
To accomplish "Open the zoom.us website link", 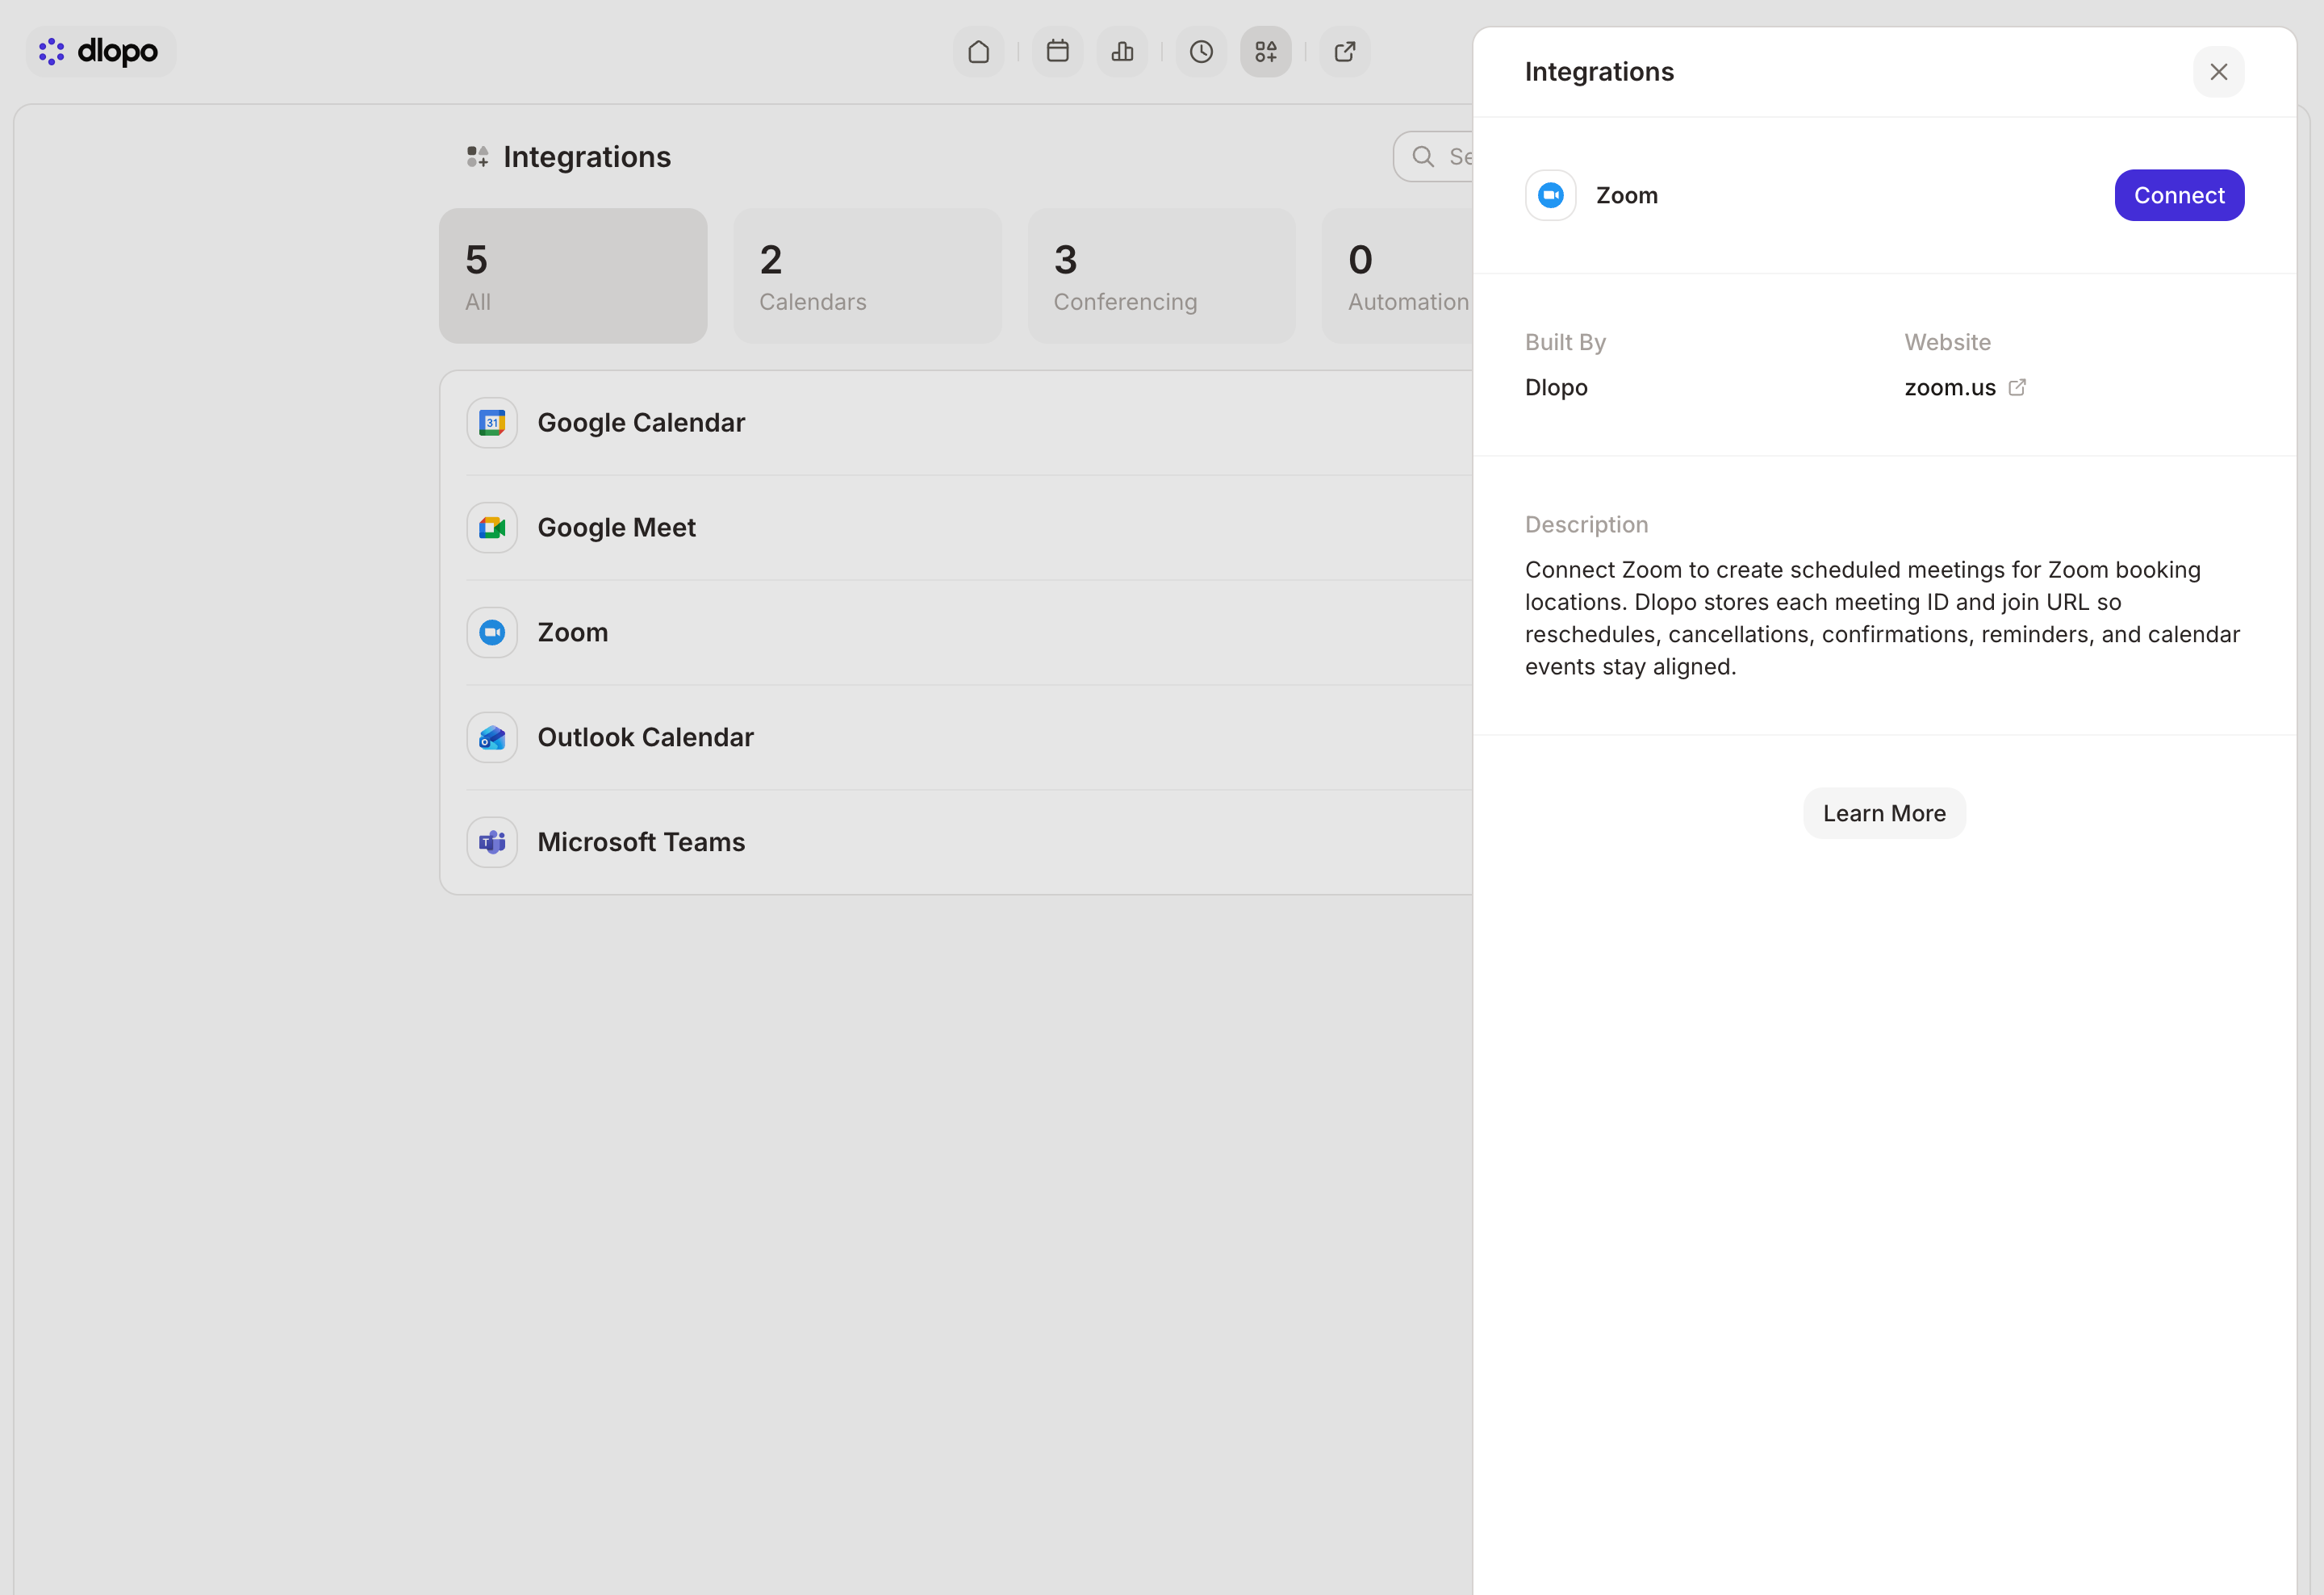I will click(x=1949, y=388).
